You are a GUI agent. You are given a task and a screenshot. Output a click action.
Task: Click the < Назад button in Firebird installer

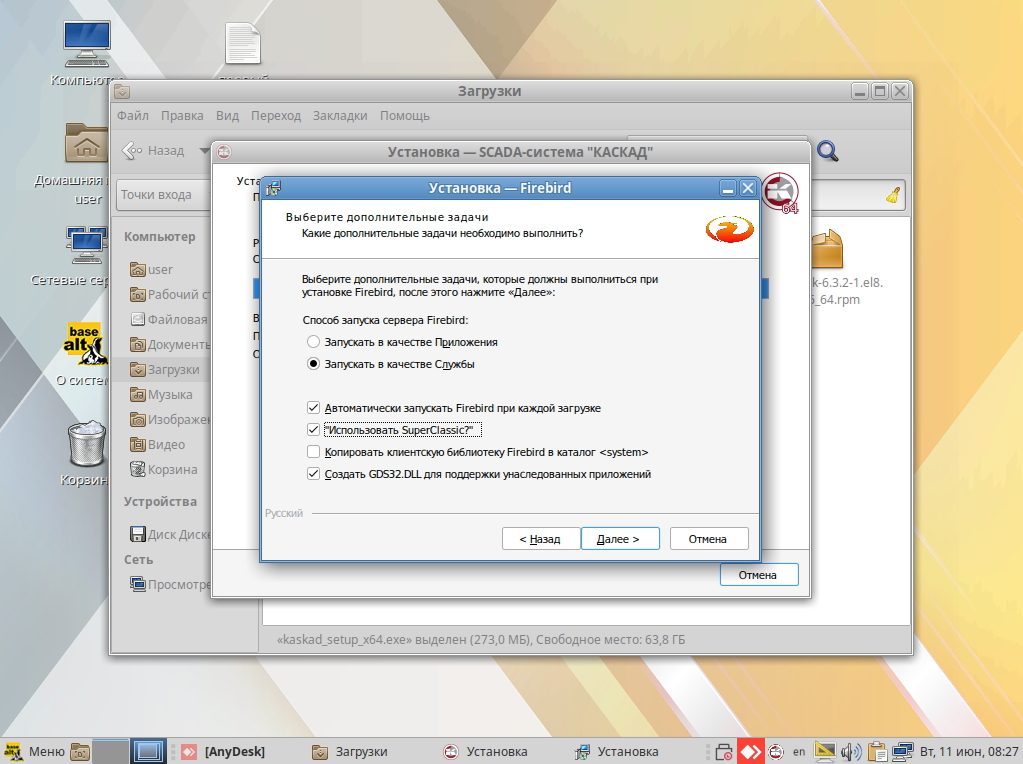pyautogui.click(x=540, y=539)
